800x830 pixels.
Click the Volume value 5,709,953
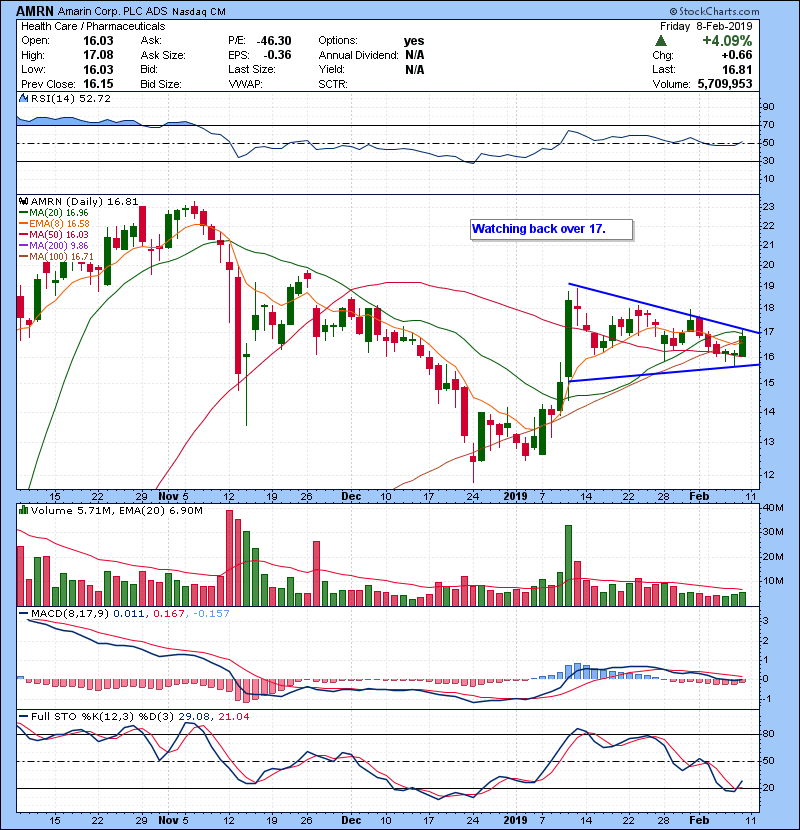(725, 84)
